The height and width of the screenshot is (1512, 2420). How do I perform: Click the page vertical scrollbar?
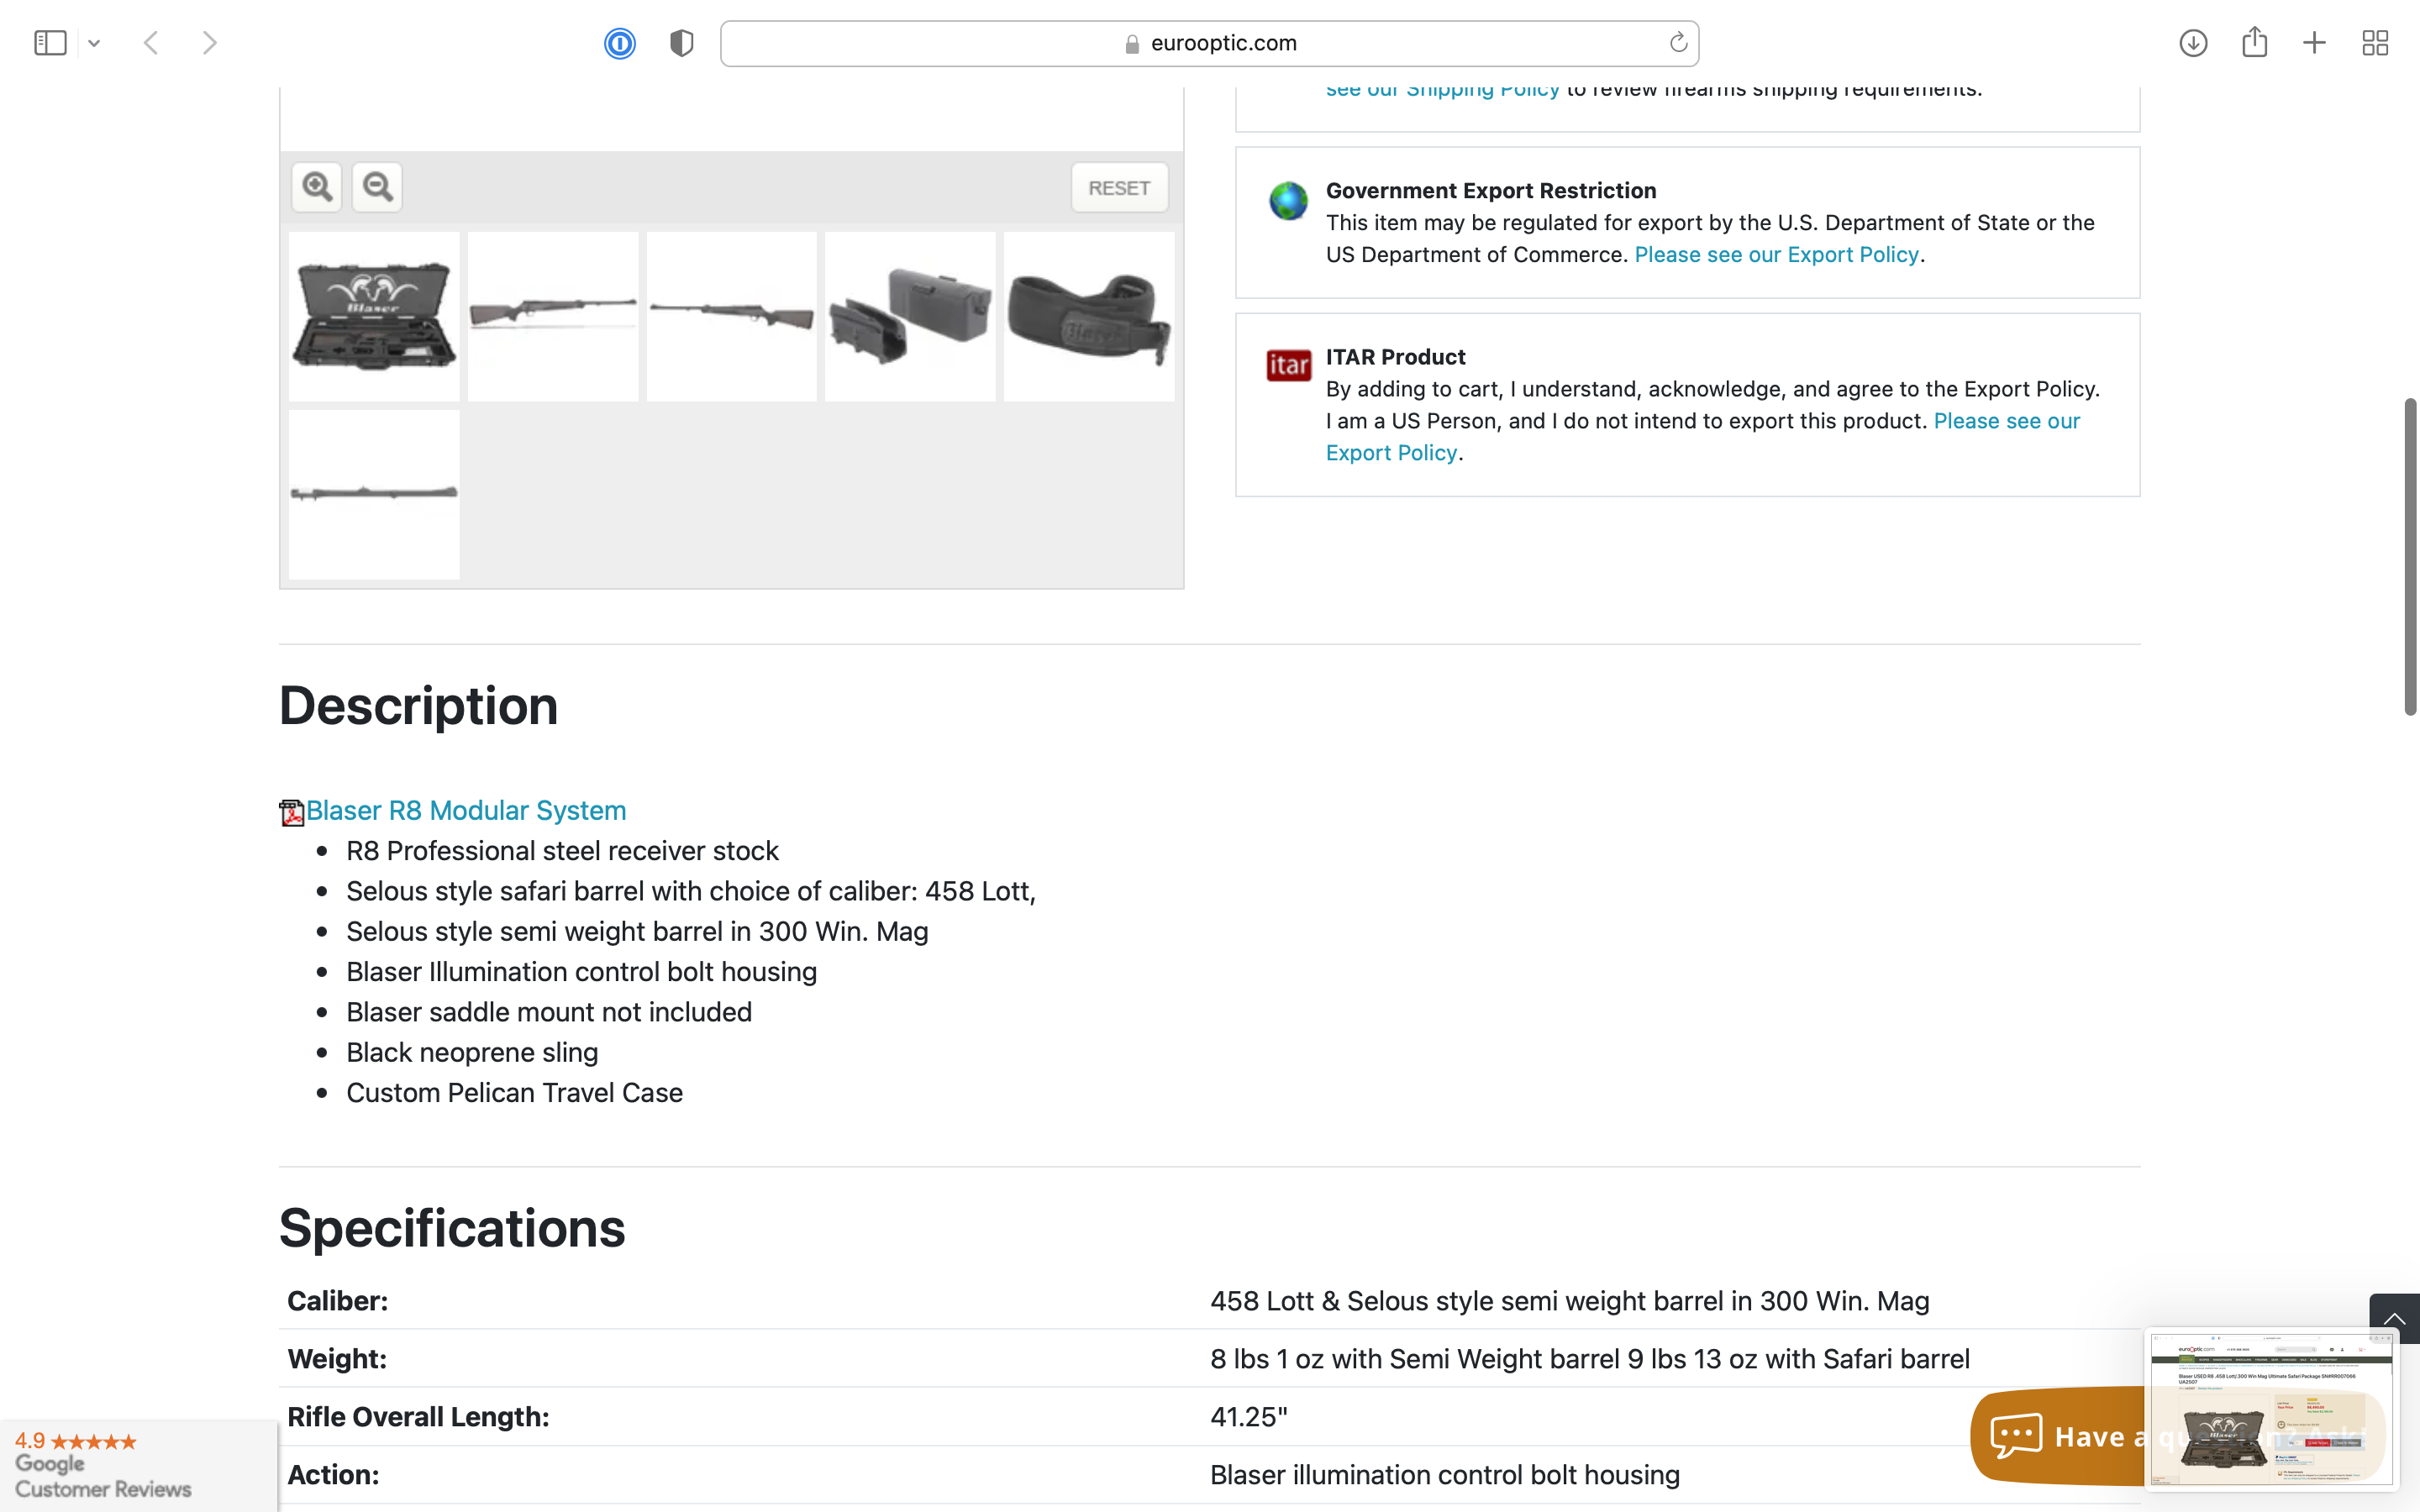click(x=2410, y=556)
